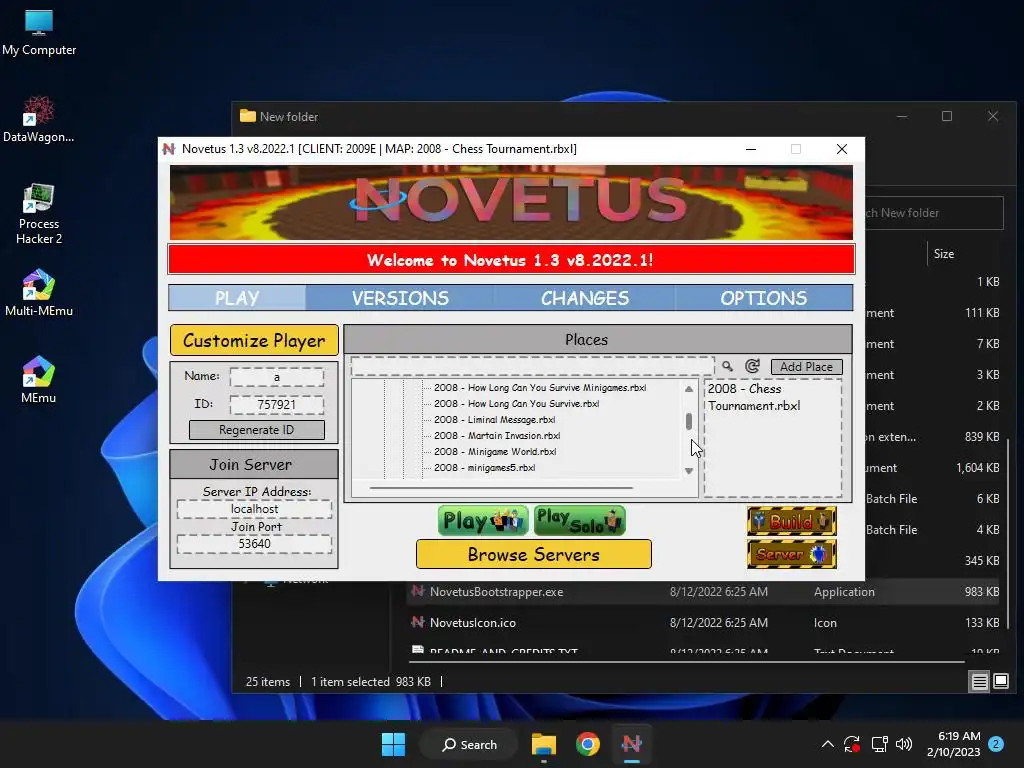
Task: Open MEmu desktop shortcut
Action: [x=39, y=380]
